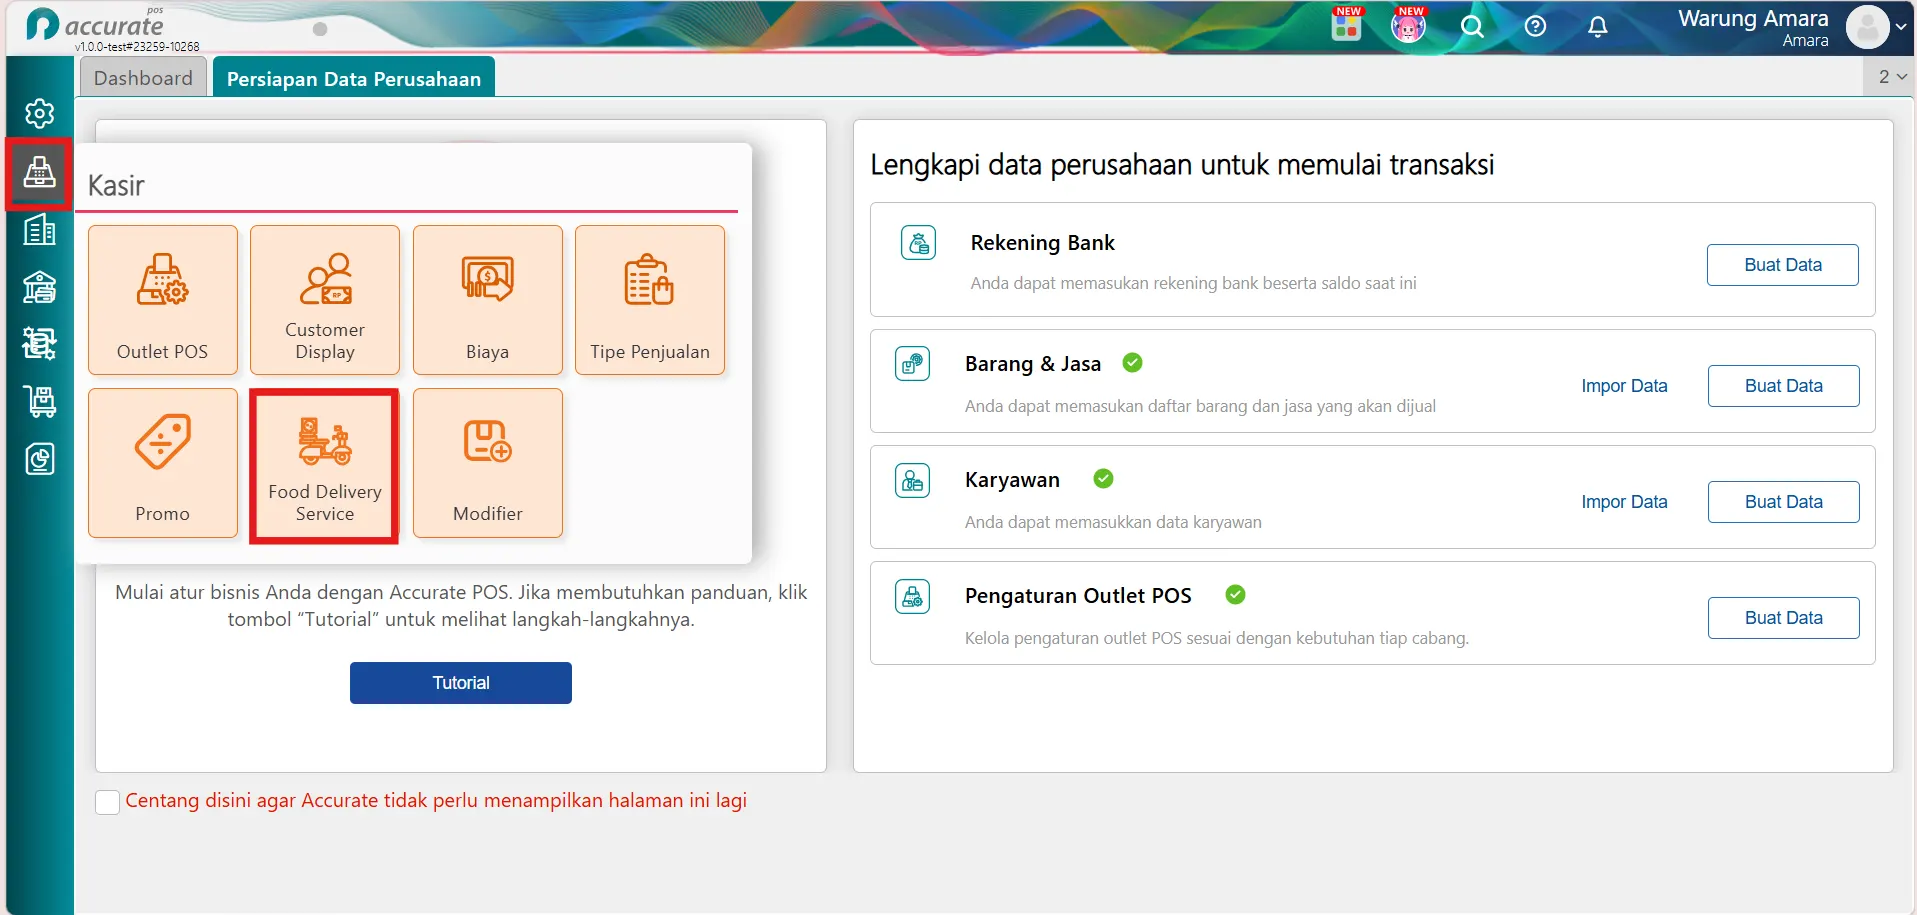
Task: Click Buat Data for Rekening Bank
Action: [1783, 265]
